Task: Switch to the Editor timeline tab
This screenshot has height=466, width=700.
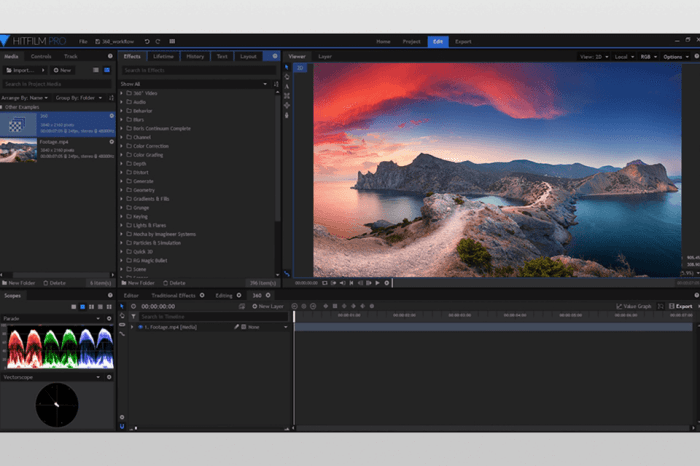Action: (x=131, y=295)
